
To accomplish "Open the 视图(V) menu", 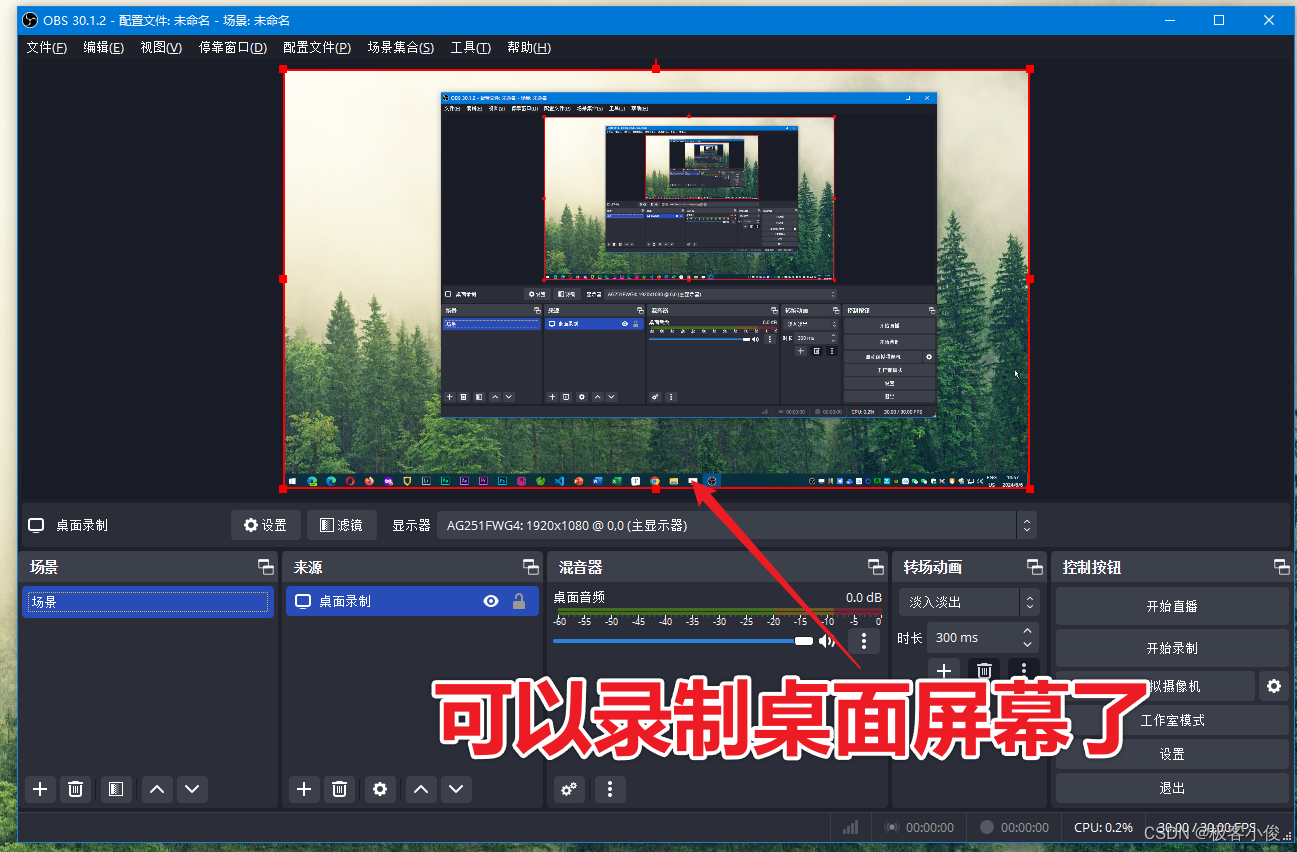I will tap(161, 47).
